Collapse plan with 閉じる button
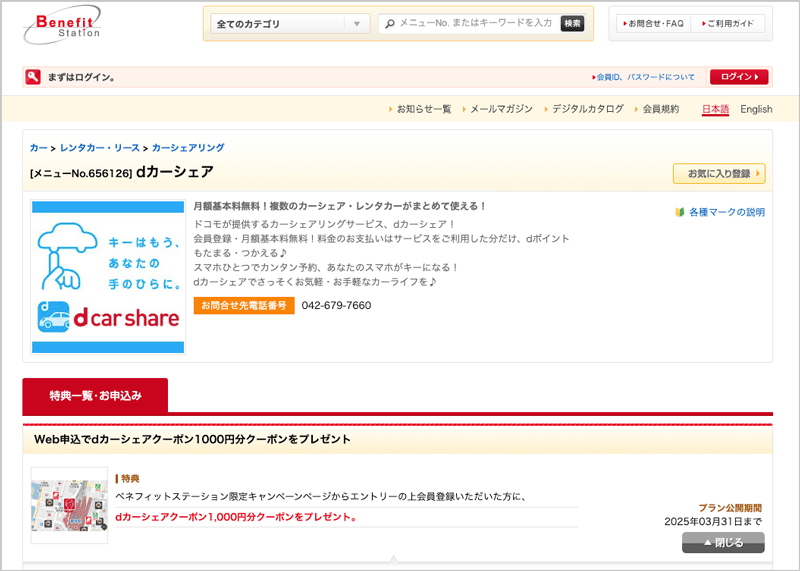The image size is (800, 571). [723, 542]
